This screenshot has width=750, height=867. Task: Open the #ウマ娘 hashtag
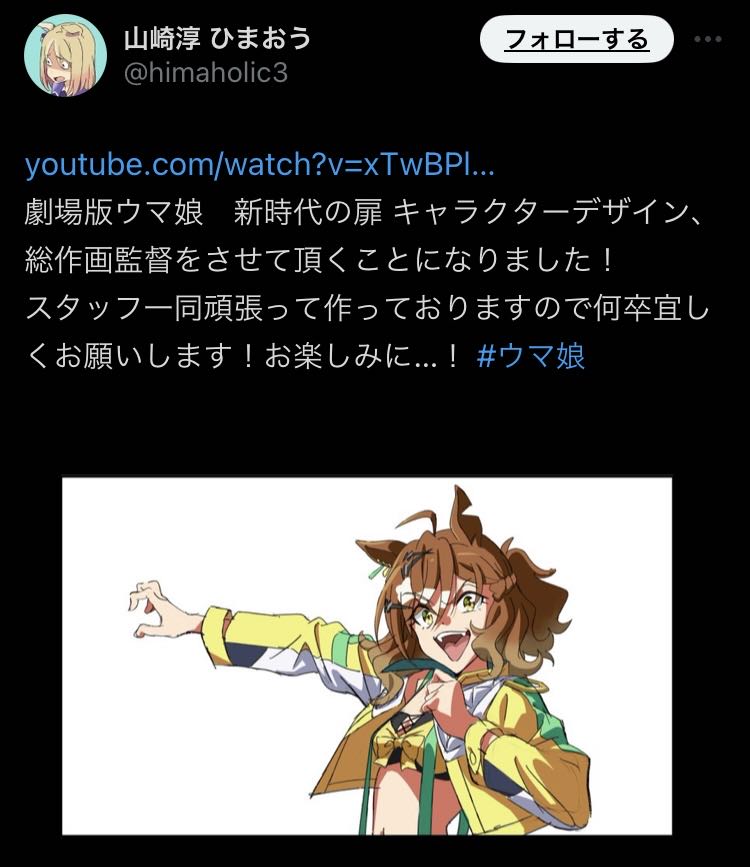point(530,356)
